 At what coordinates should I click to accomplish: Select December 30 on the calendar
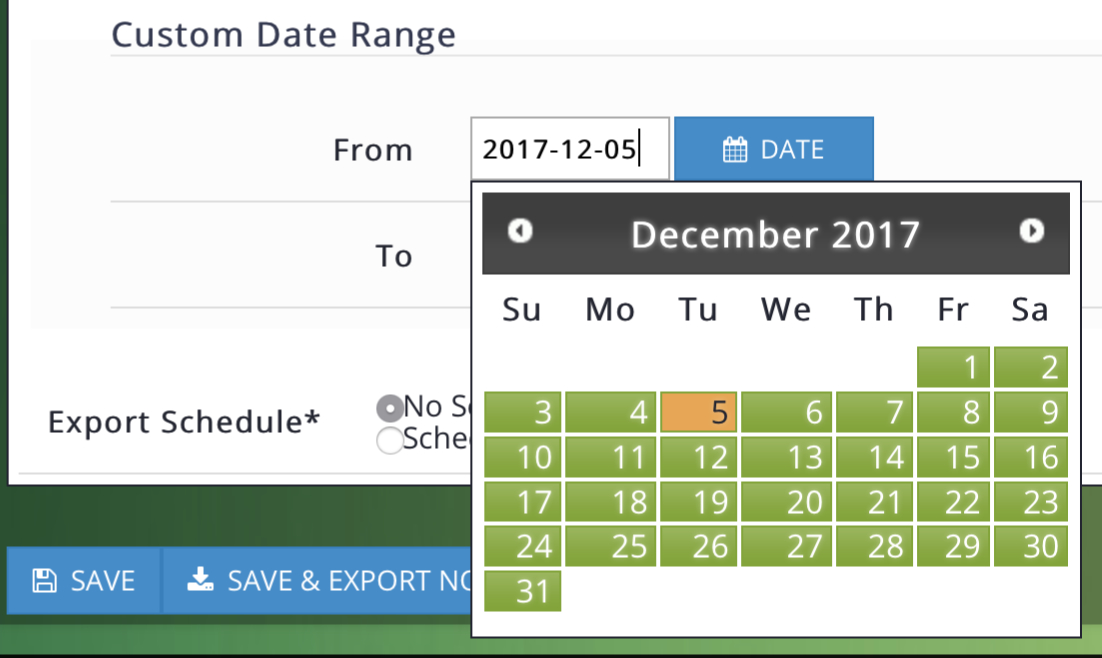pos(1031,546)
